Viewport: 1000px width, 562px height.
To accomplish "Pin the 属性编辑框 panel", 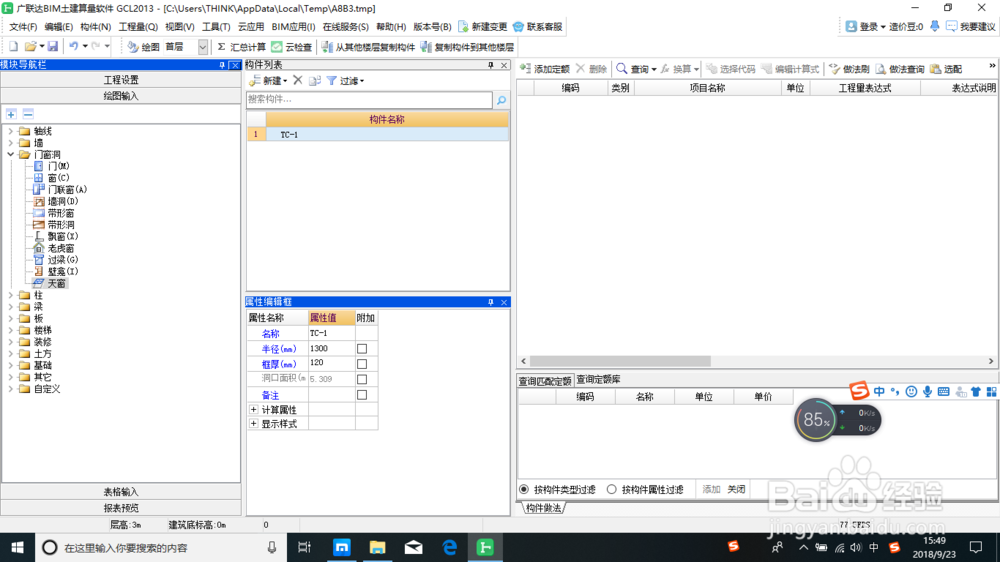I will click(x=490, y=302).
